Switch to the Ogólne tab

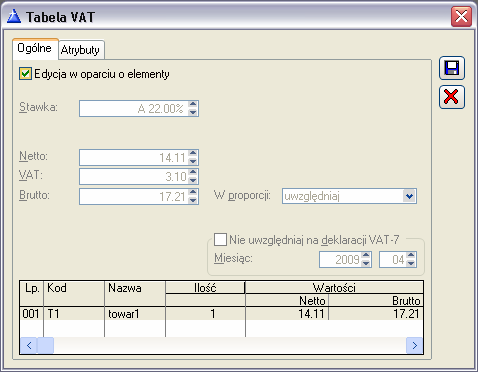(35, 48)
